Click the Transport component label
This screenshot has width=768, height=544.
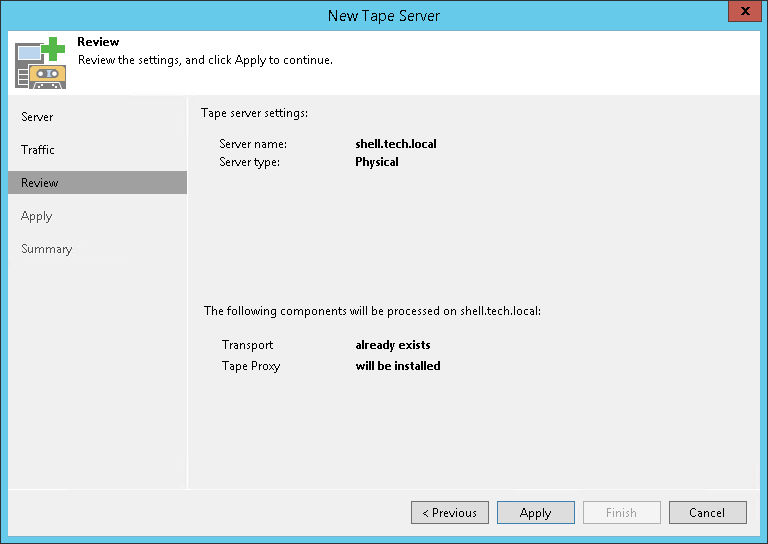[247, 345]
